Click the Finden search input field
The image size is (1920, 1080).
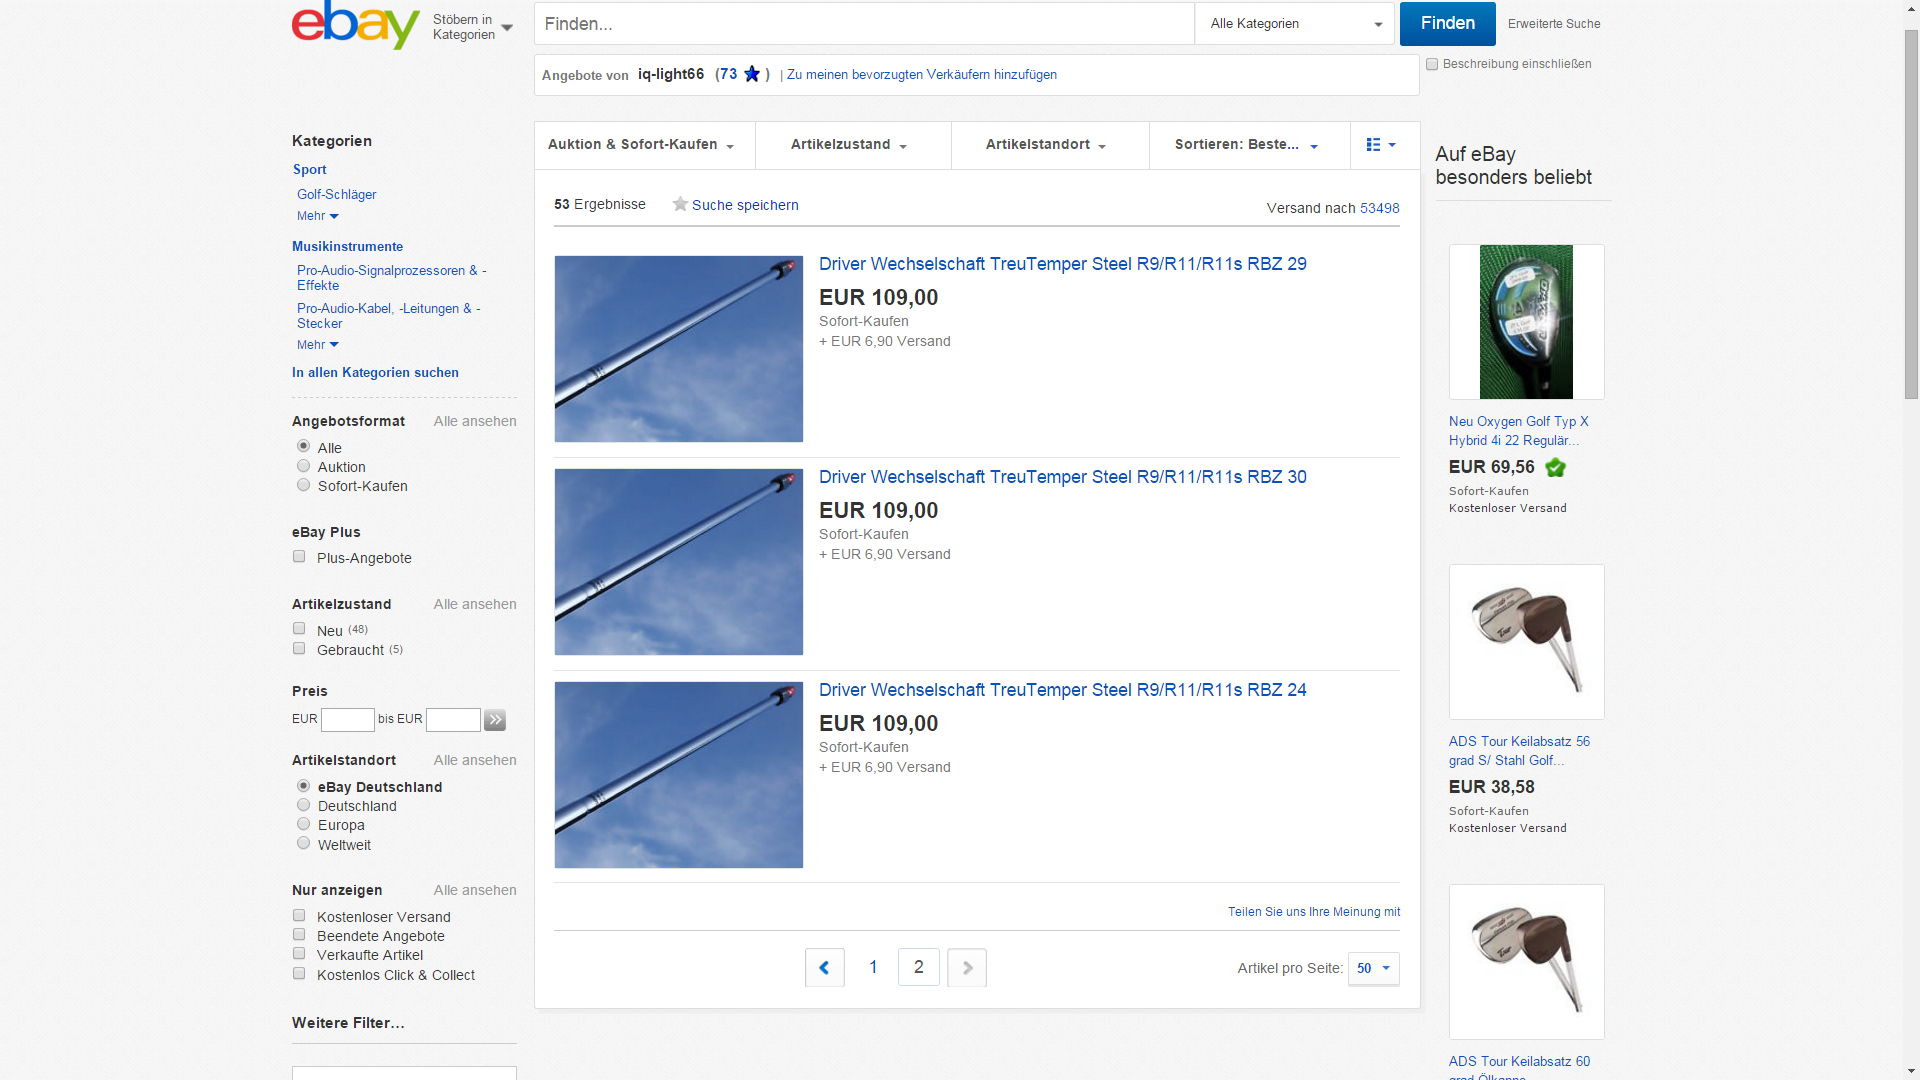pos(864,24)
